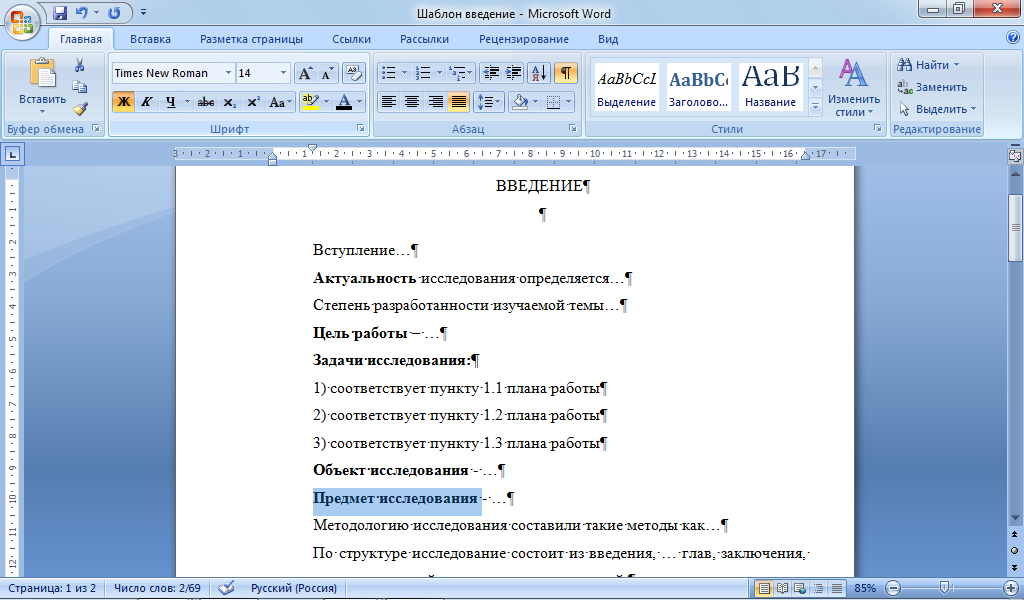Clear formatting with eraser icon
Viewport: 1024px width, 600px height.
click(353, 73)
